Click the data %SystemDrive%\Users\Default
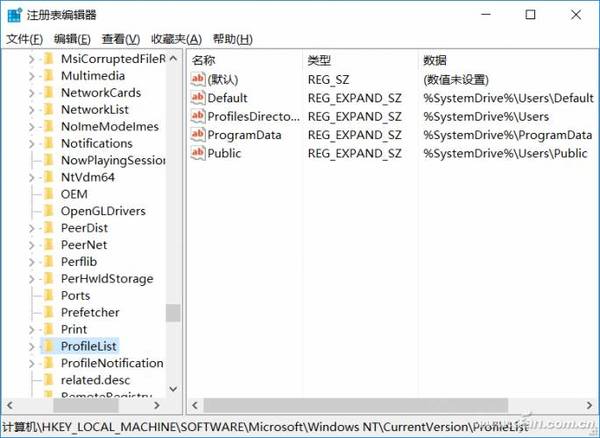Viewport: 600px width, 438px height. [508, 98]
